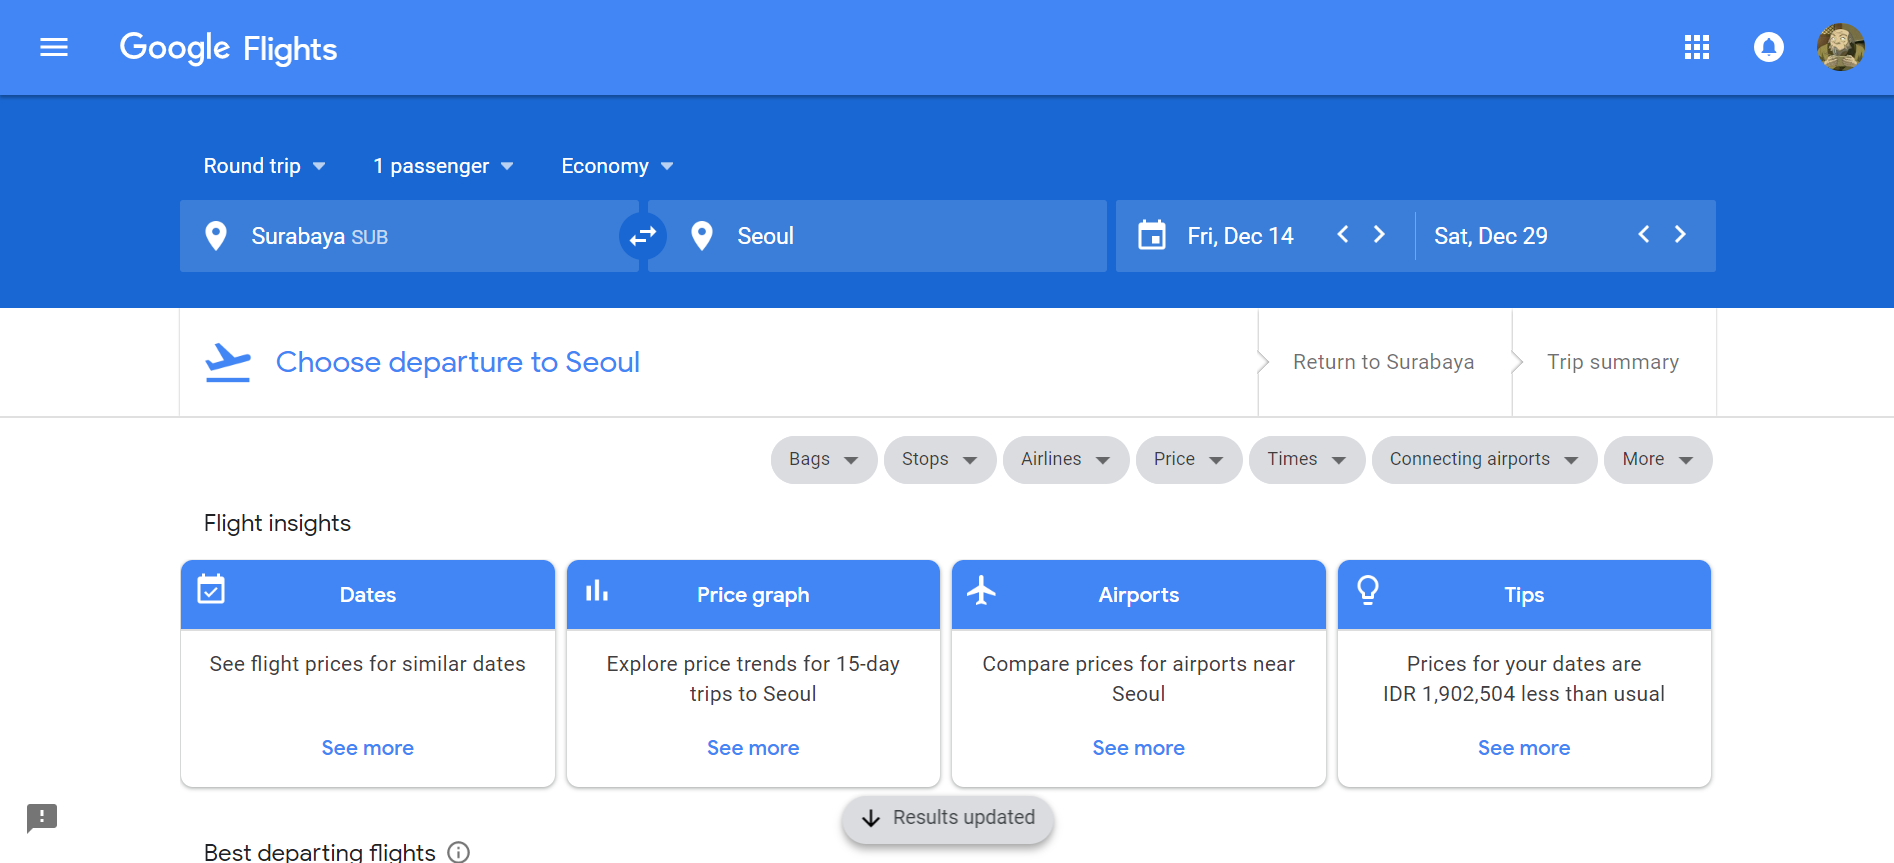
Task: Click the 'Flight insights' heading
Action: [x=277, y=523]
